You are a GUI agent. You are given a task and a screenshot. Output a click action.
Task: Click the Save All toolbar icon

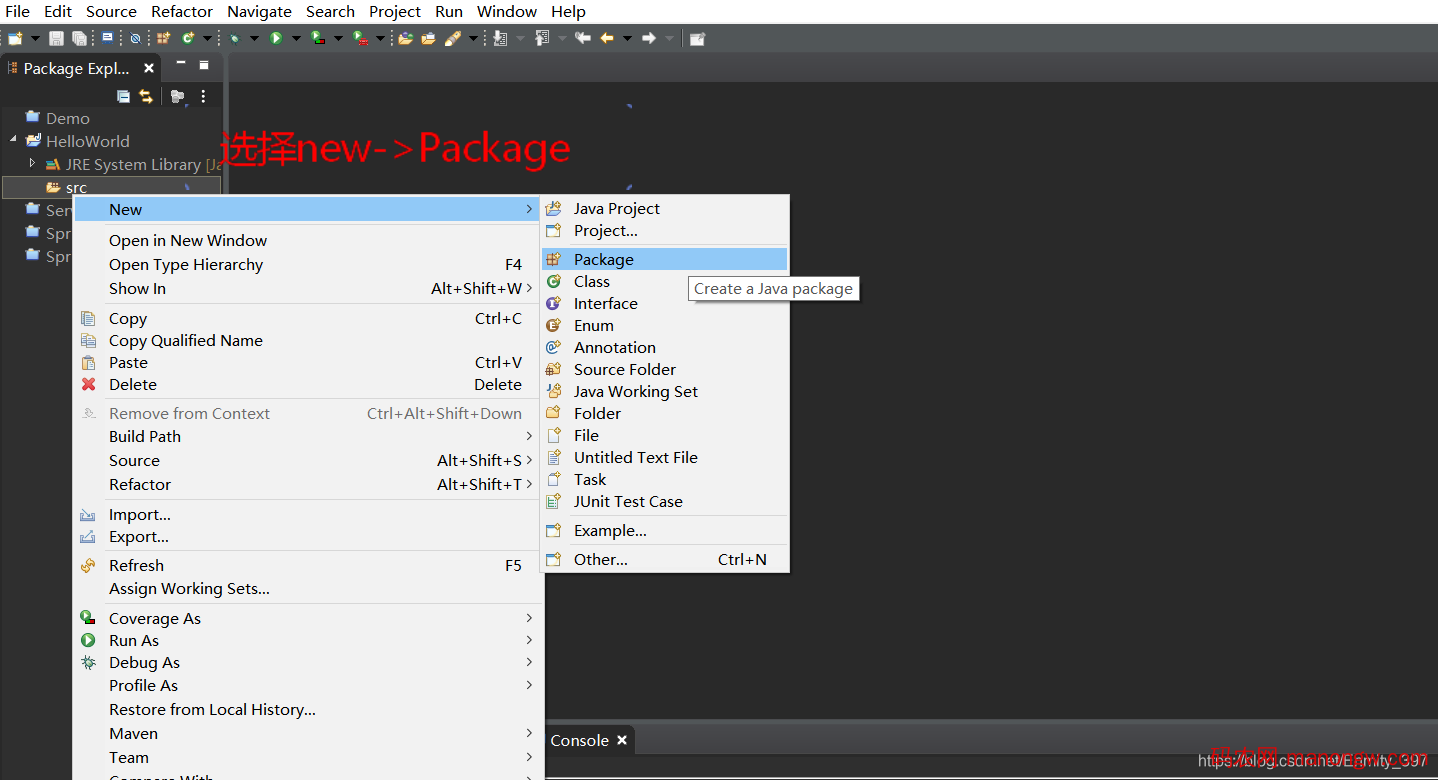coord(79,38)
